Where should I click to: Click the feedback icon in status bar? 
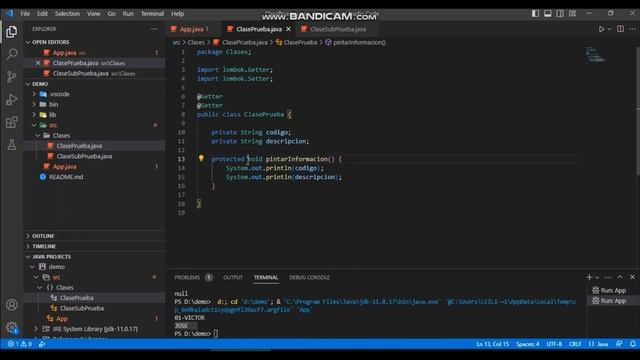pos(619,344)
